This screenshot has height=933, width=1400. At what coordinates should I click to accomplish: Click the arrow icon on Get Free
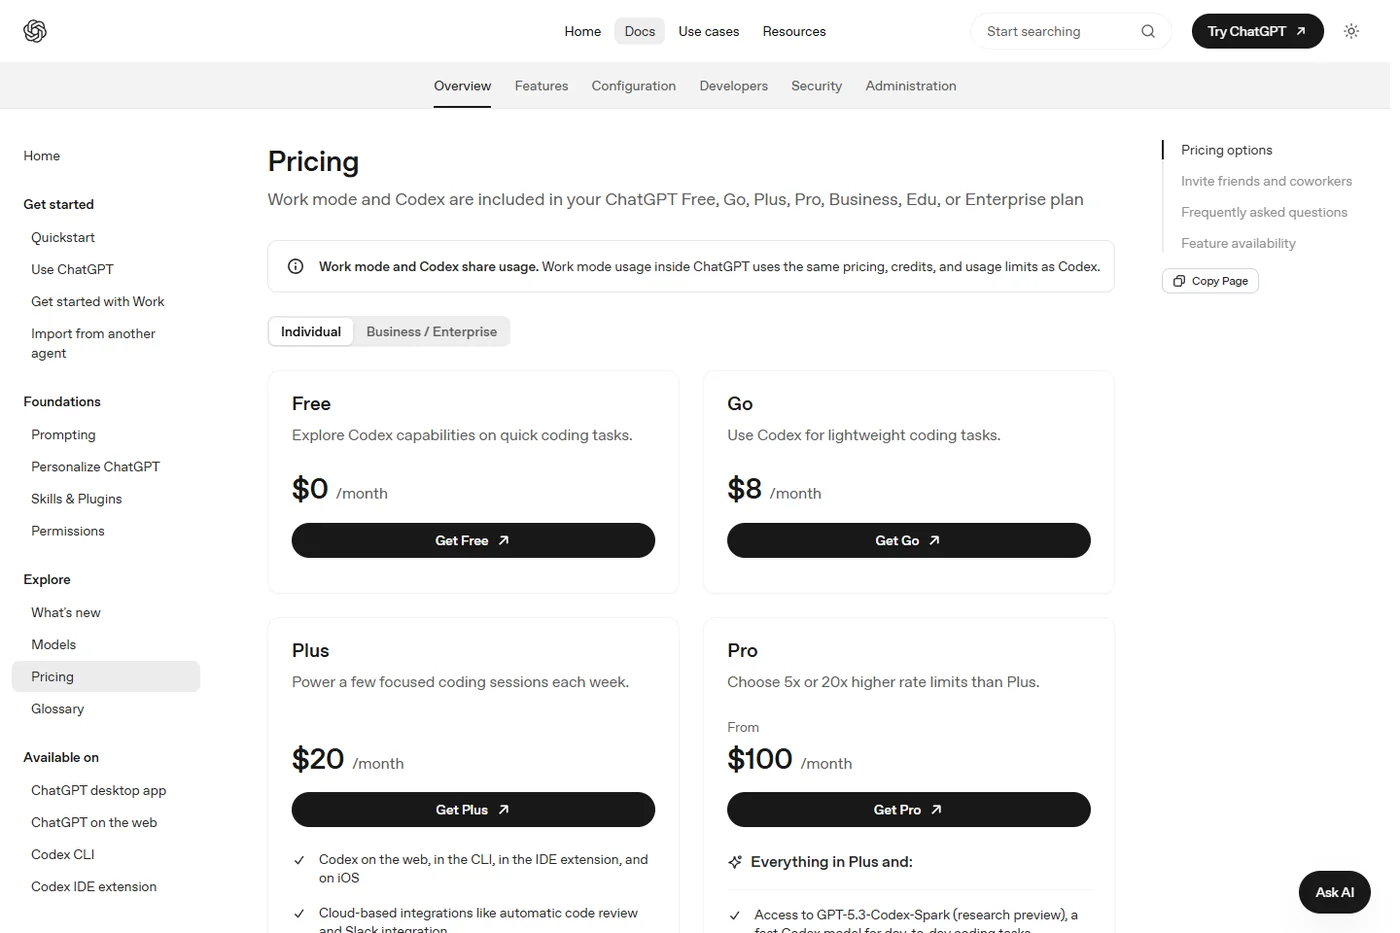504,540
